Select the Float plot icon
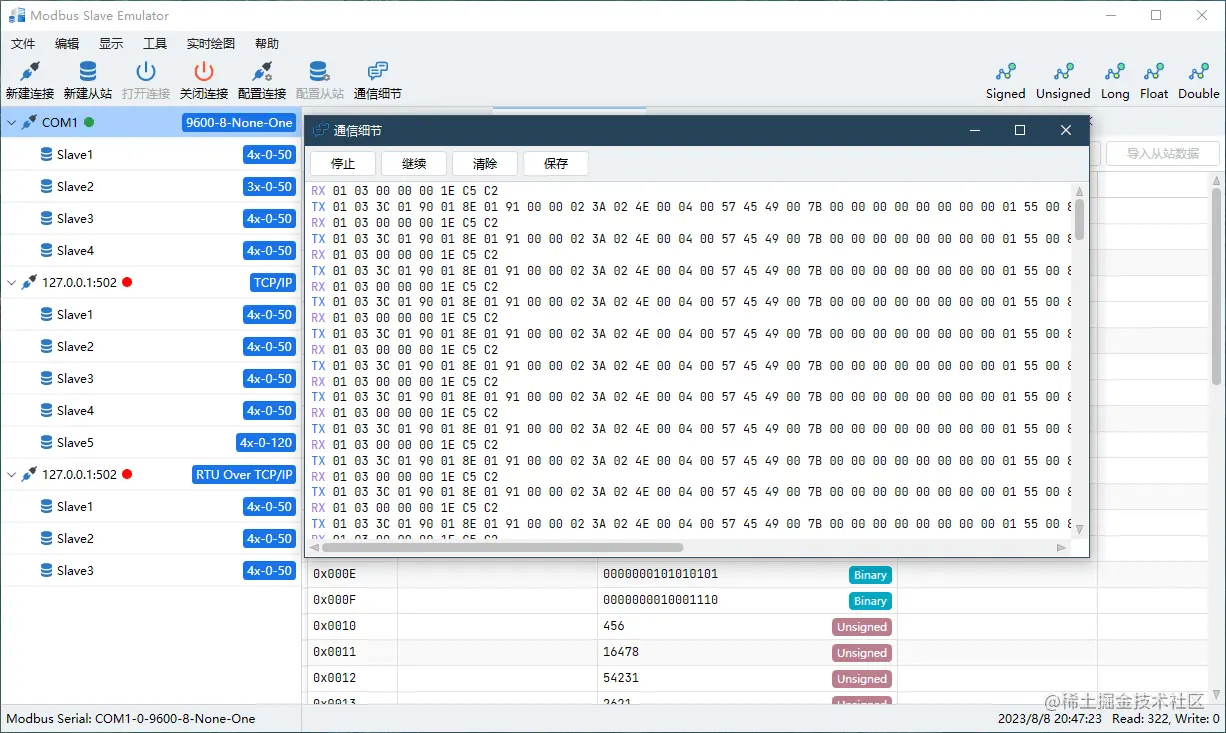The image size is (1226, 733). pos(1154,72)
